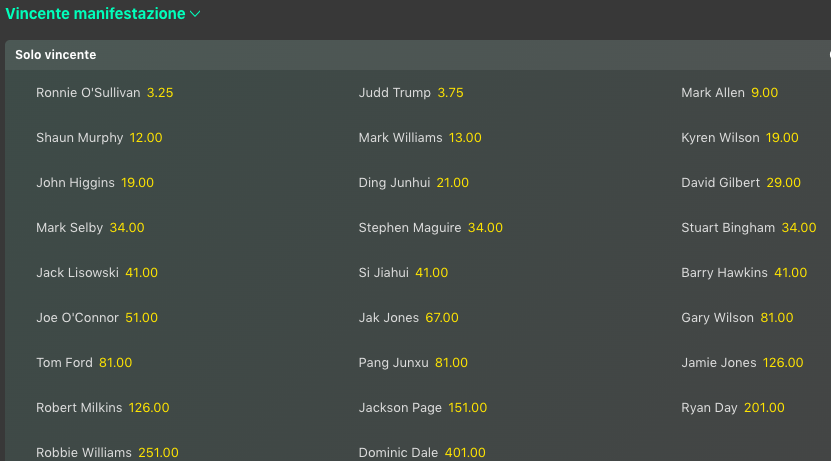This screenshot has height=461, width=831.
Task: Pick Judd Trump at 3.75
Action: click(x=450, y=93)
